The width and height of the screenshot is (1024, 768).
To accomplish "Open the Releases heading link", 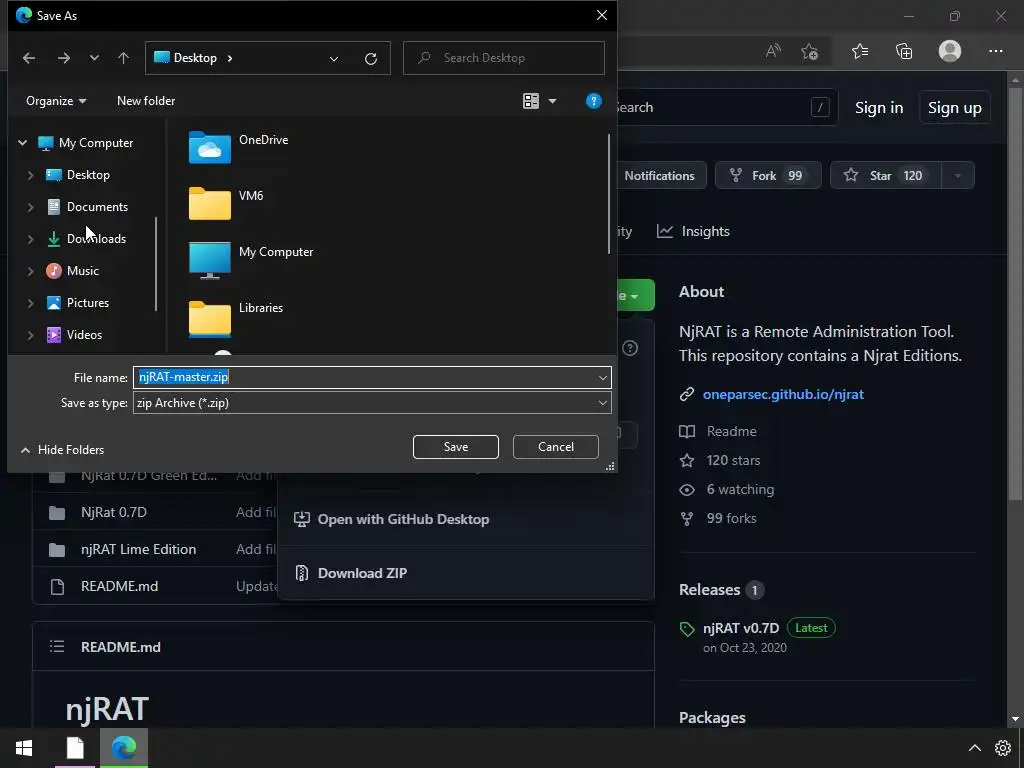I will (709, 590).
